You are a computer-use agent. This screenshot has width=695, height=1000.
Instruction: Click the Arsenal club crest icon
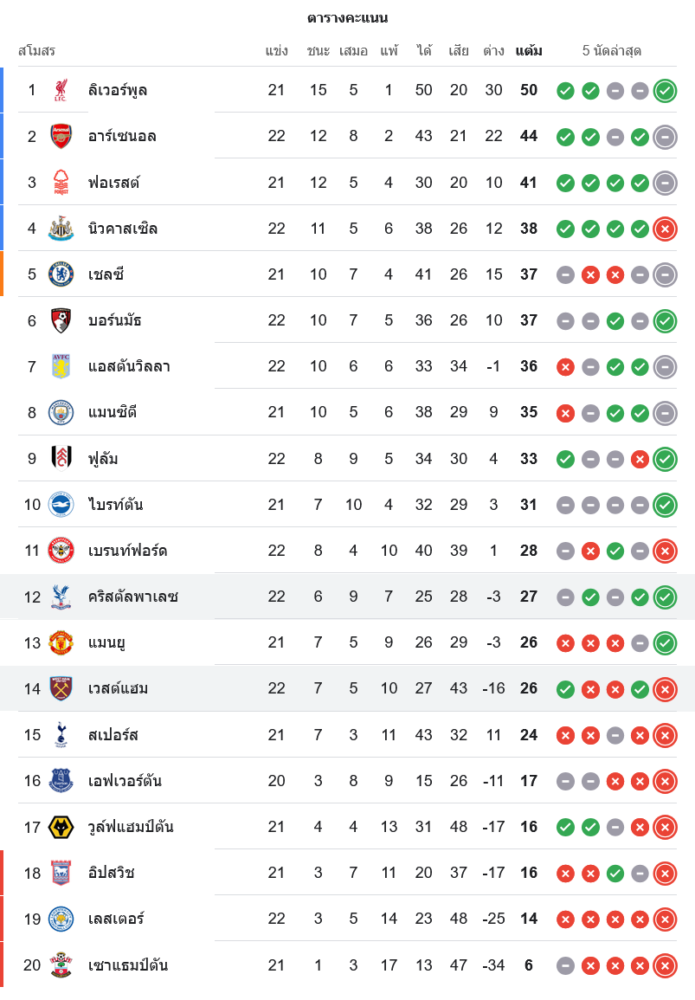pyautogui.click(x=62, y=136)
